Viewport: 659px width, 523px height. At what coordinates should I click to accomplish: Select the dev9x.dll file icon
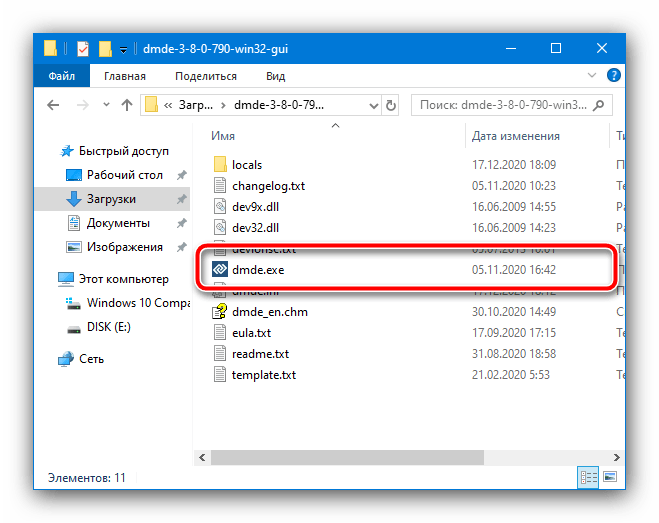pos(220,206)
